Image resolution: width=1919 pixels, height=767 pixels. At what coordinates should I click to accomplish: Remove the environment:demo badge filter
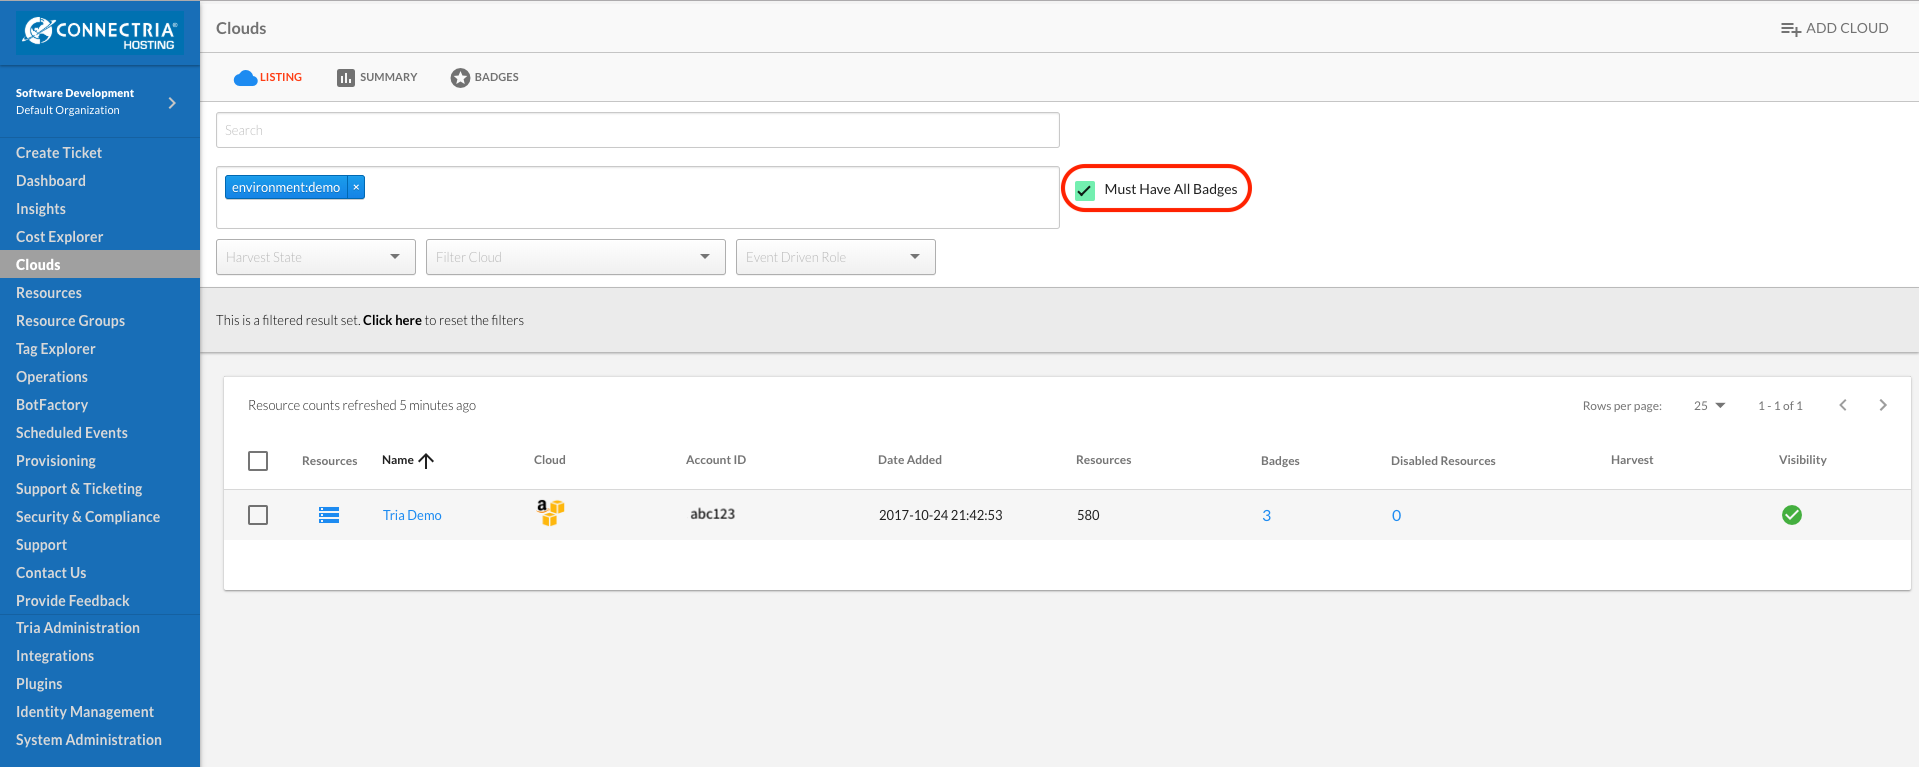point(356,187)
